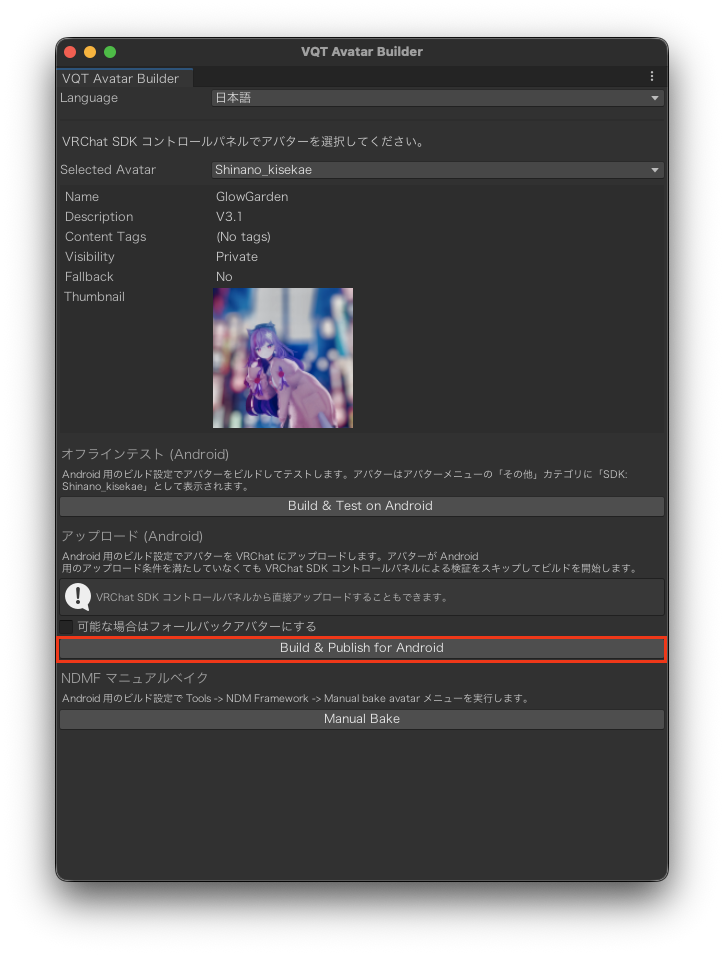
Task: Open the Language dropdown showing 日本語
Action: 437,98
